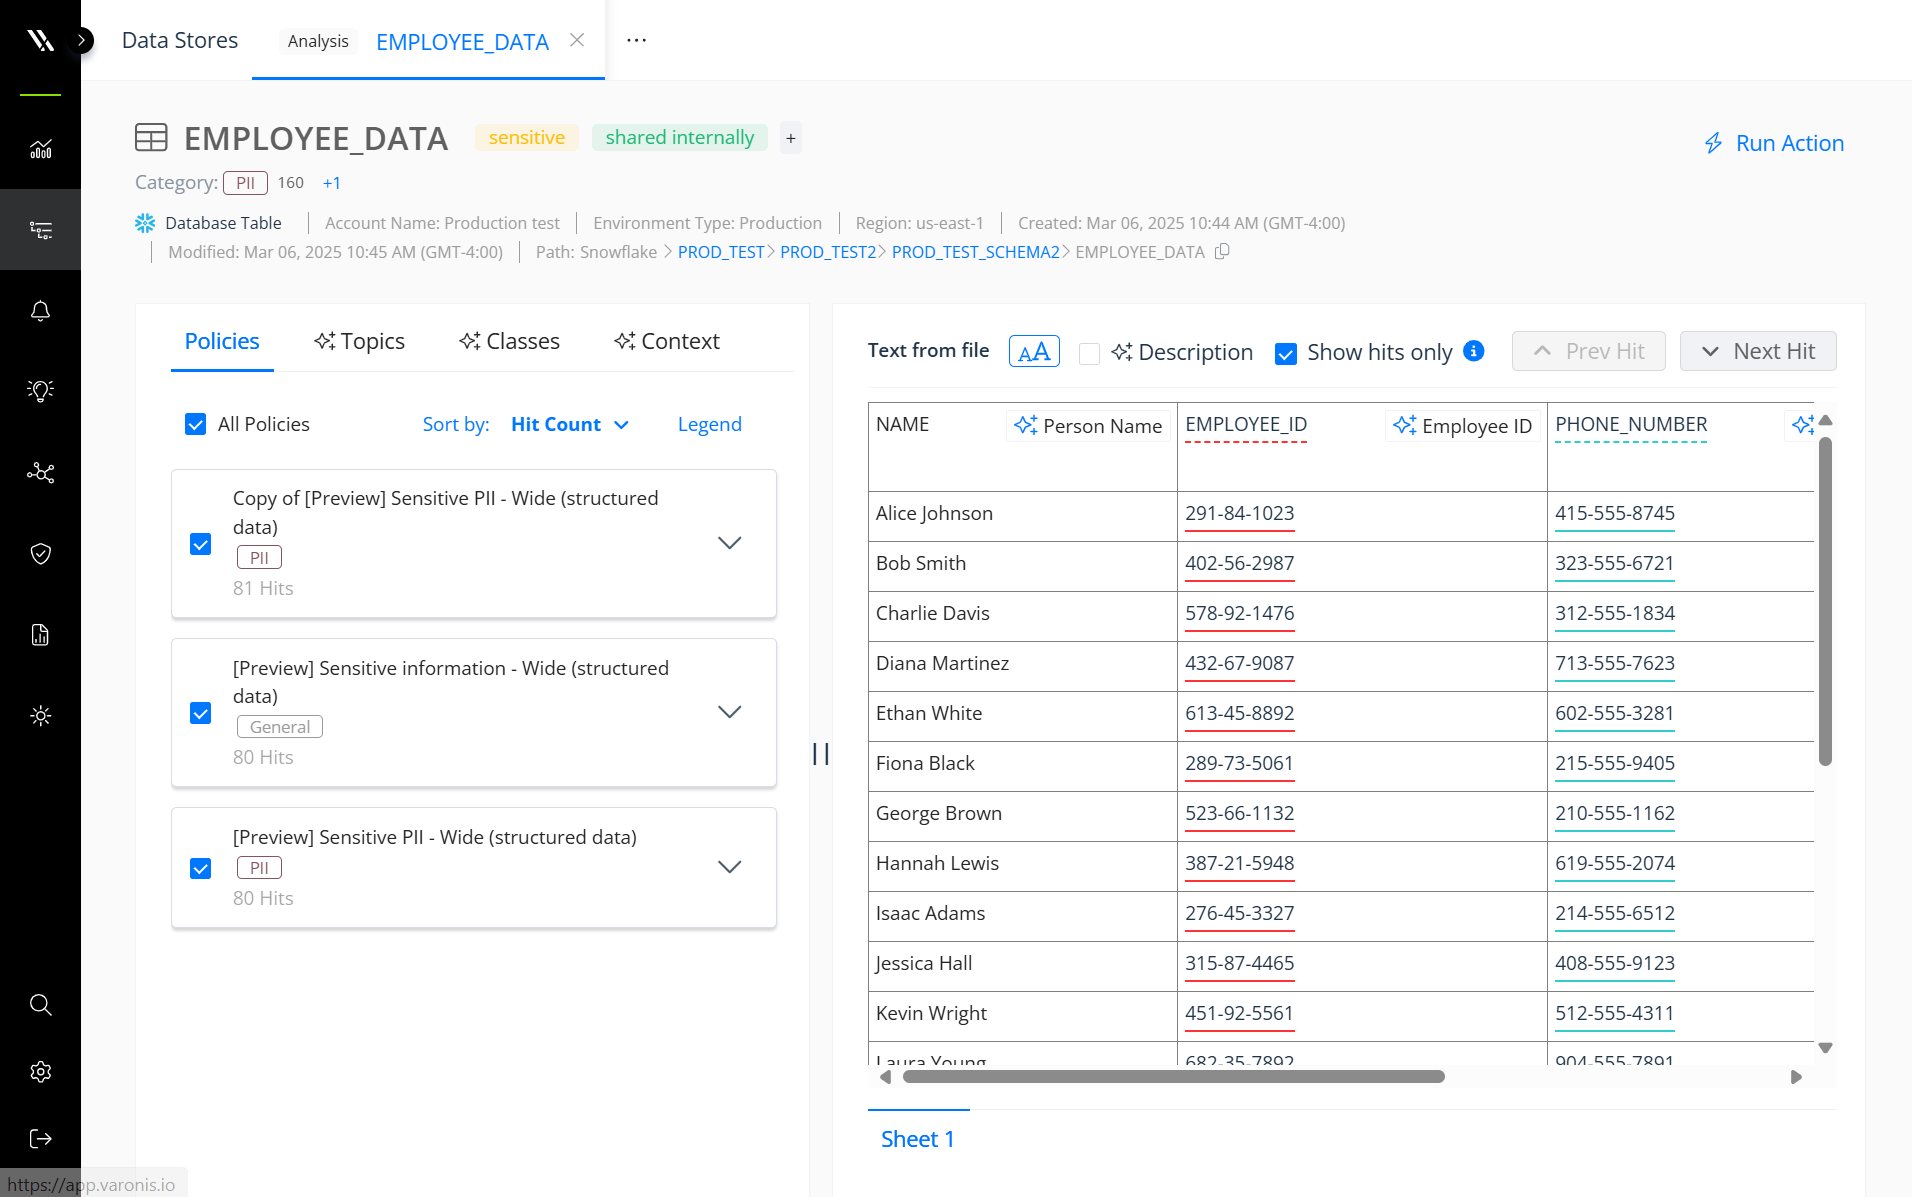Switch to the Topics tab

pyautogui.click(x=359, y=341)
